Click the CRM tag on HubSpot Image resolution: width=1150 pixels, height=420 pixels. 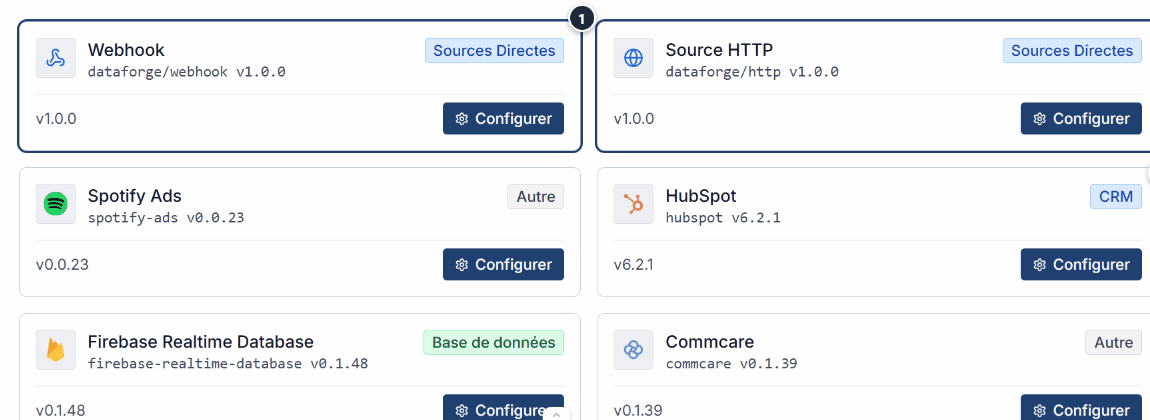click(1115, 197)
